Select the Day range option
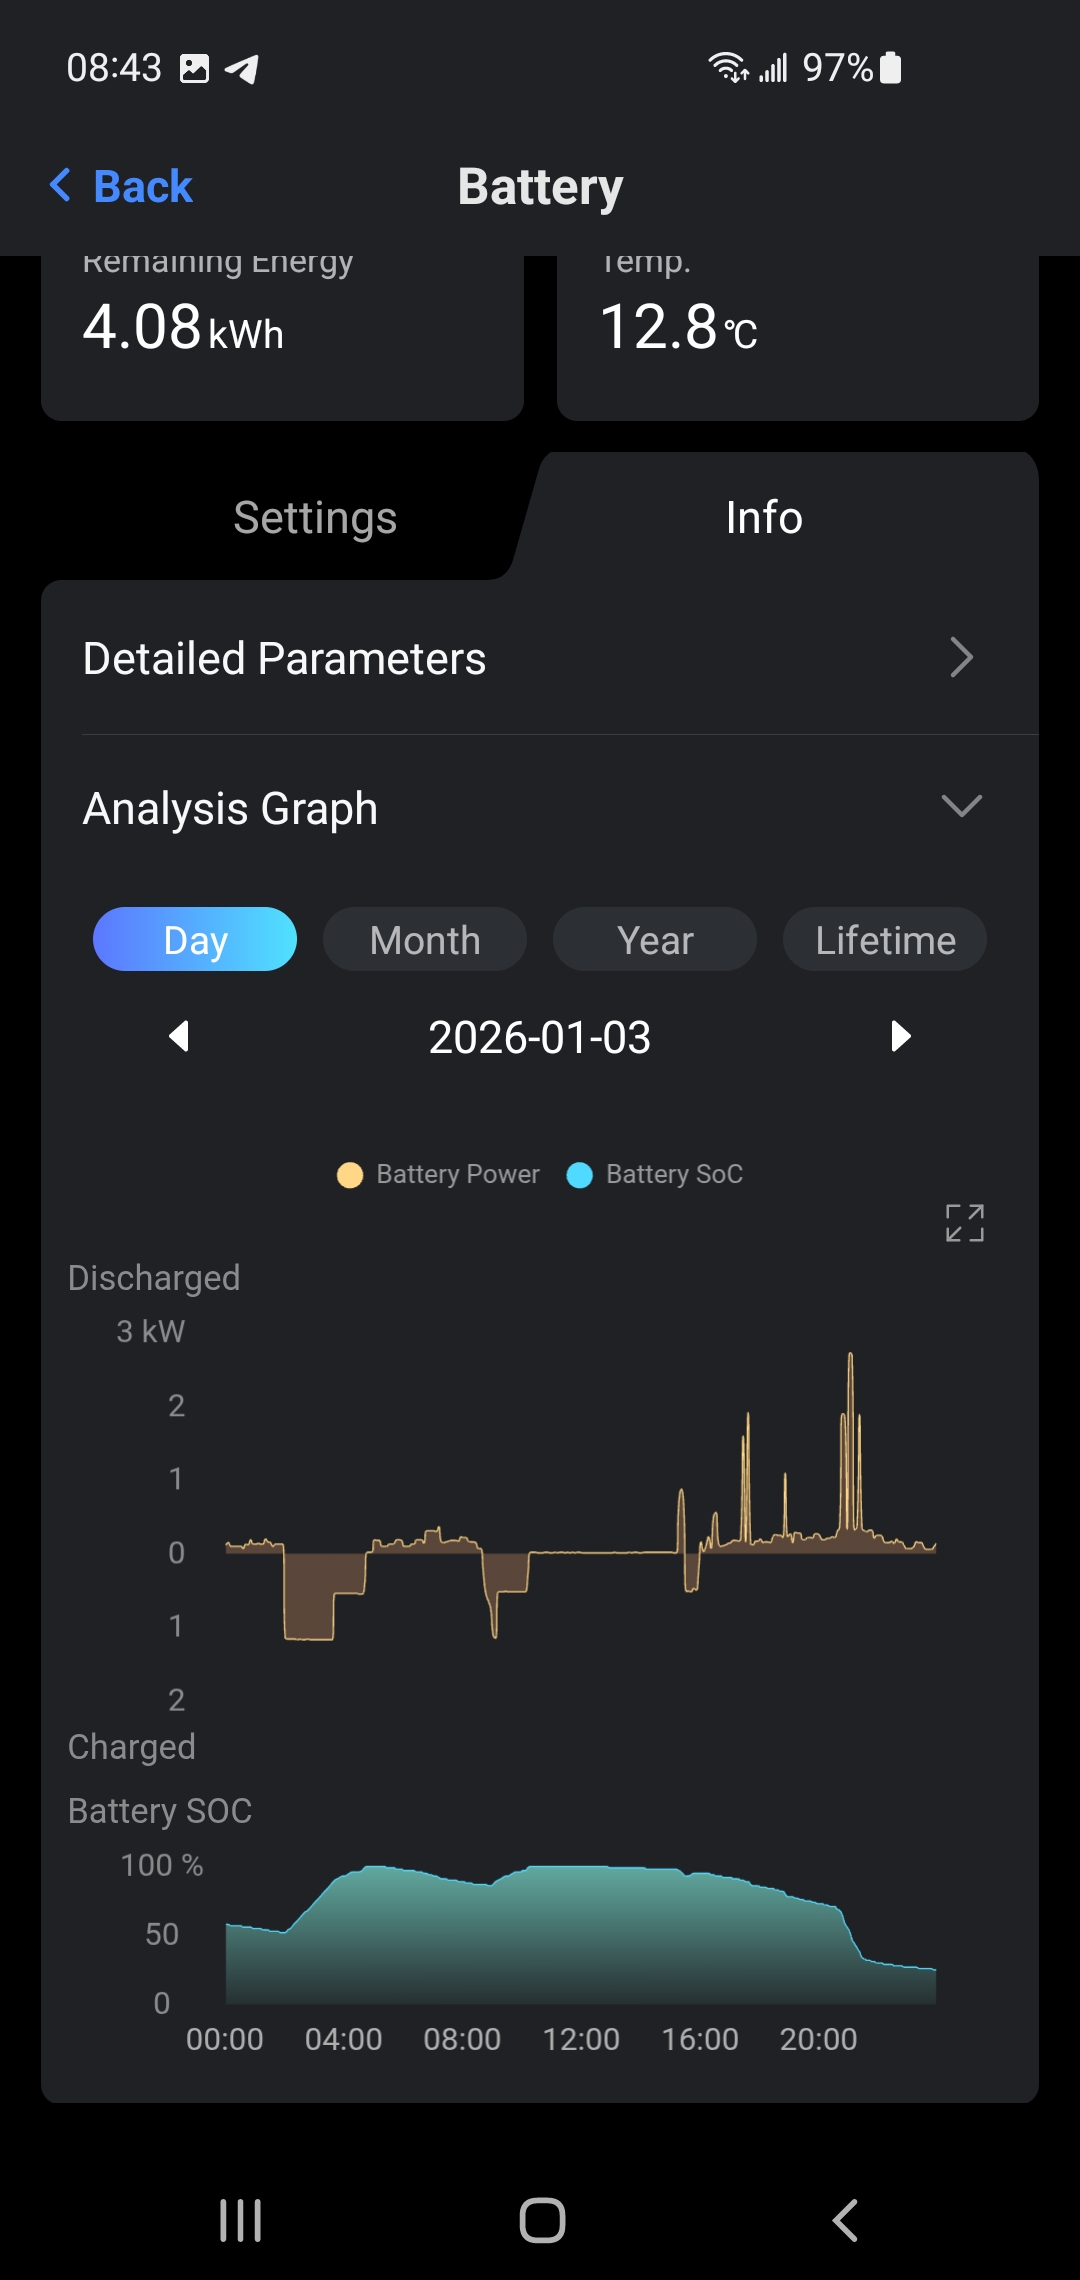The image size is (1080, 2280). tap(195, 939)
